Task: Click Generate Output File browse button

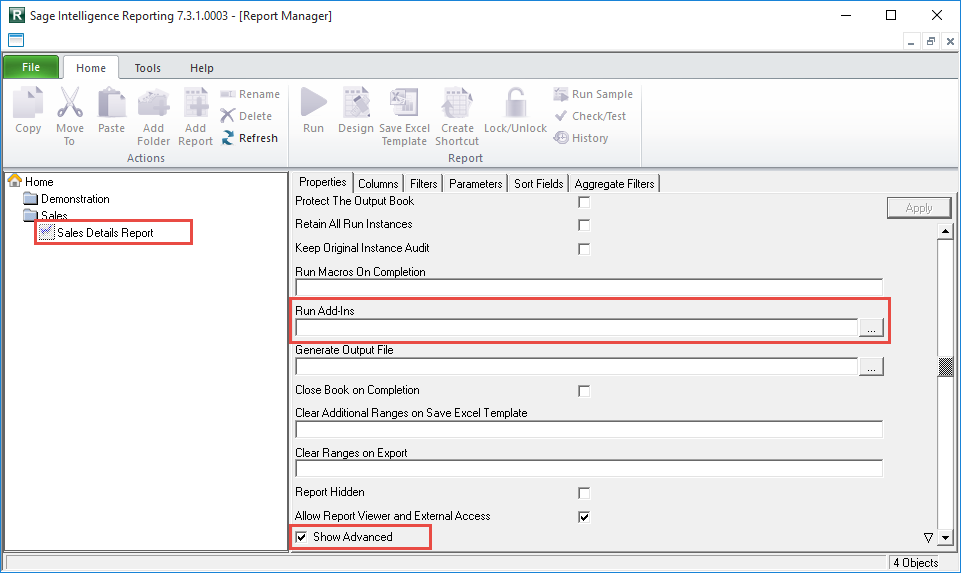Action: pyautogui.click(x=871, y=366)
